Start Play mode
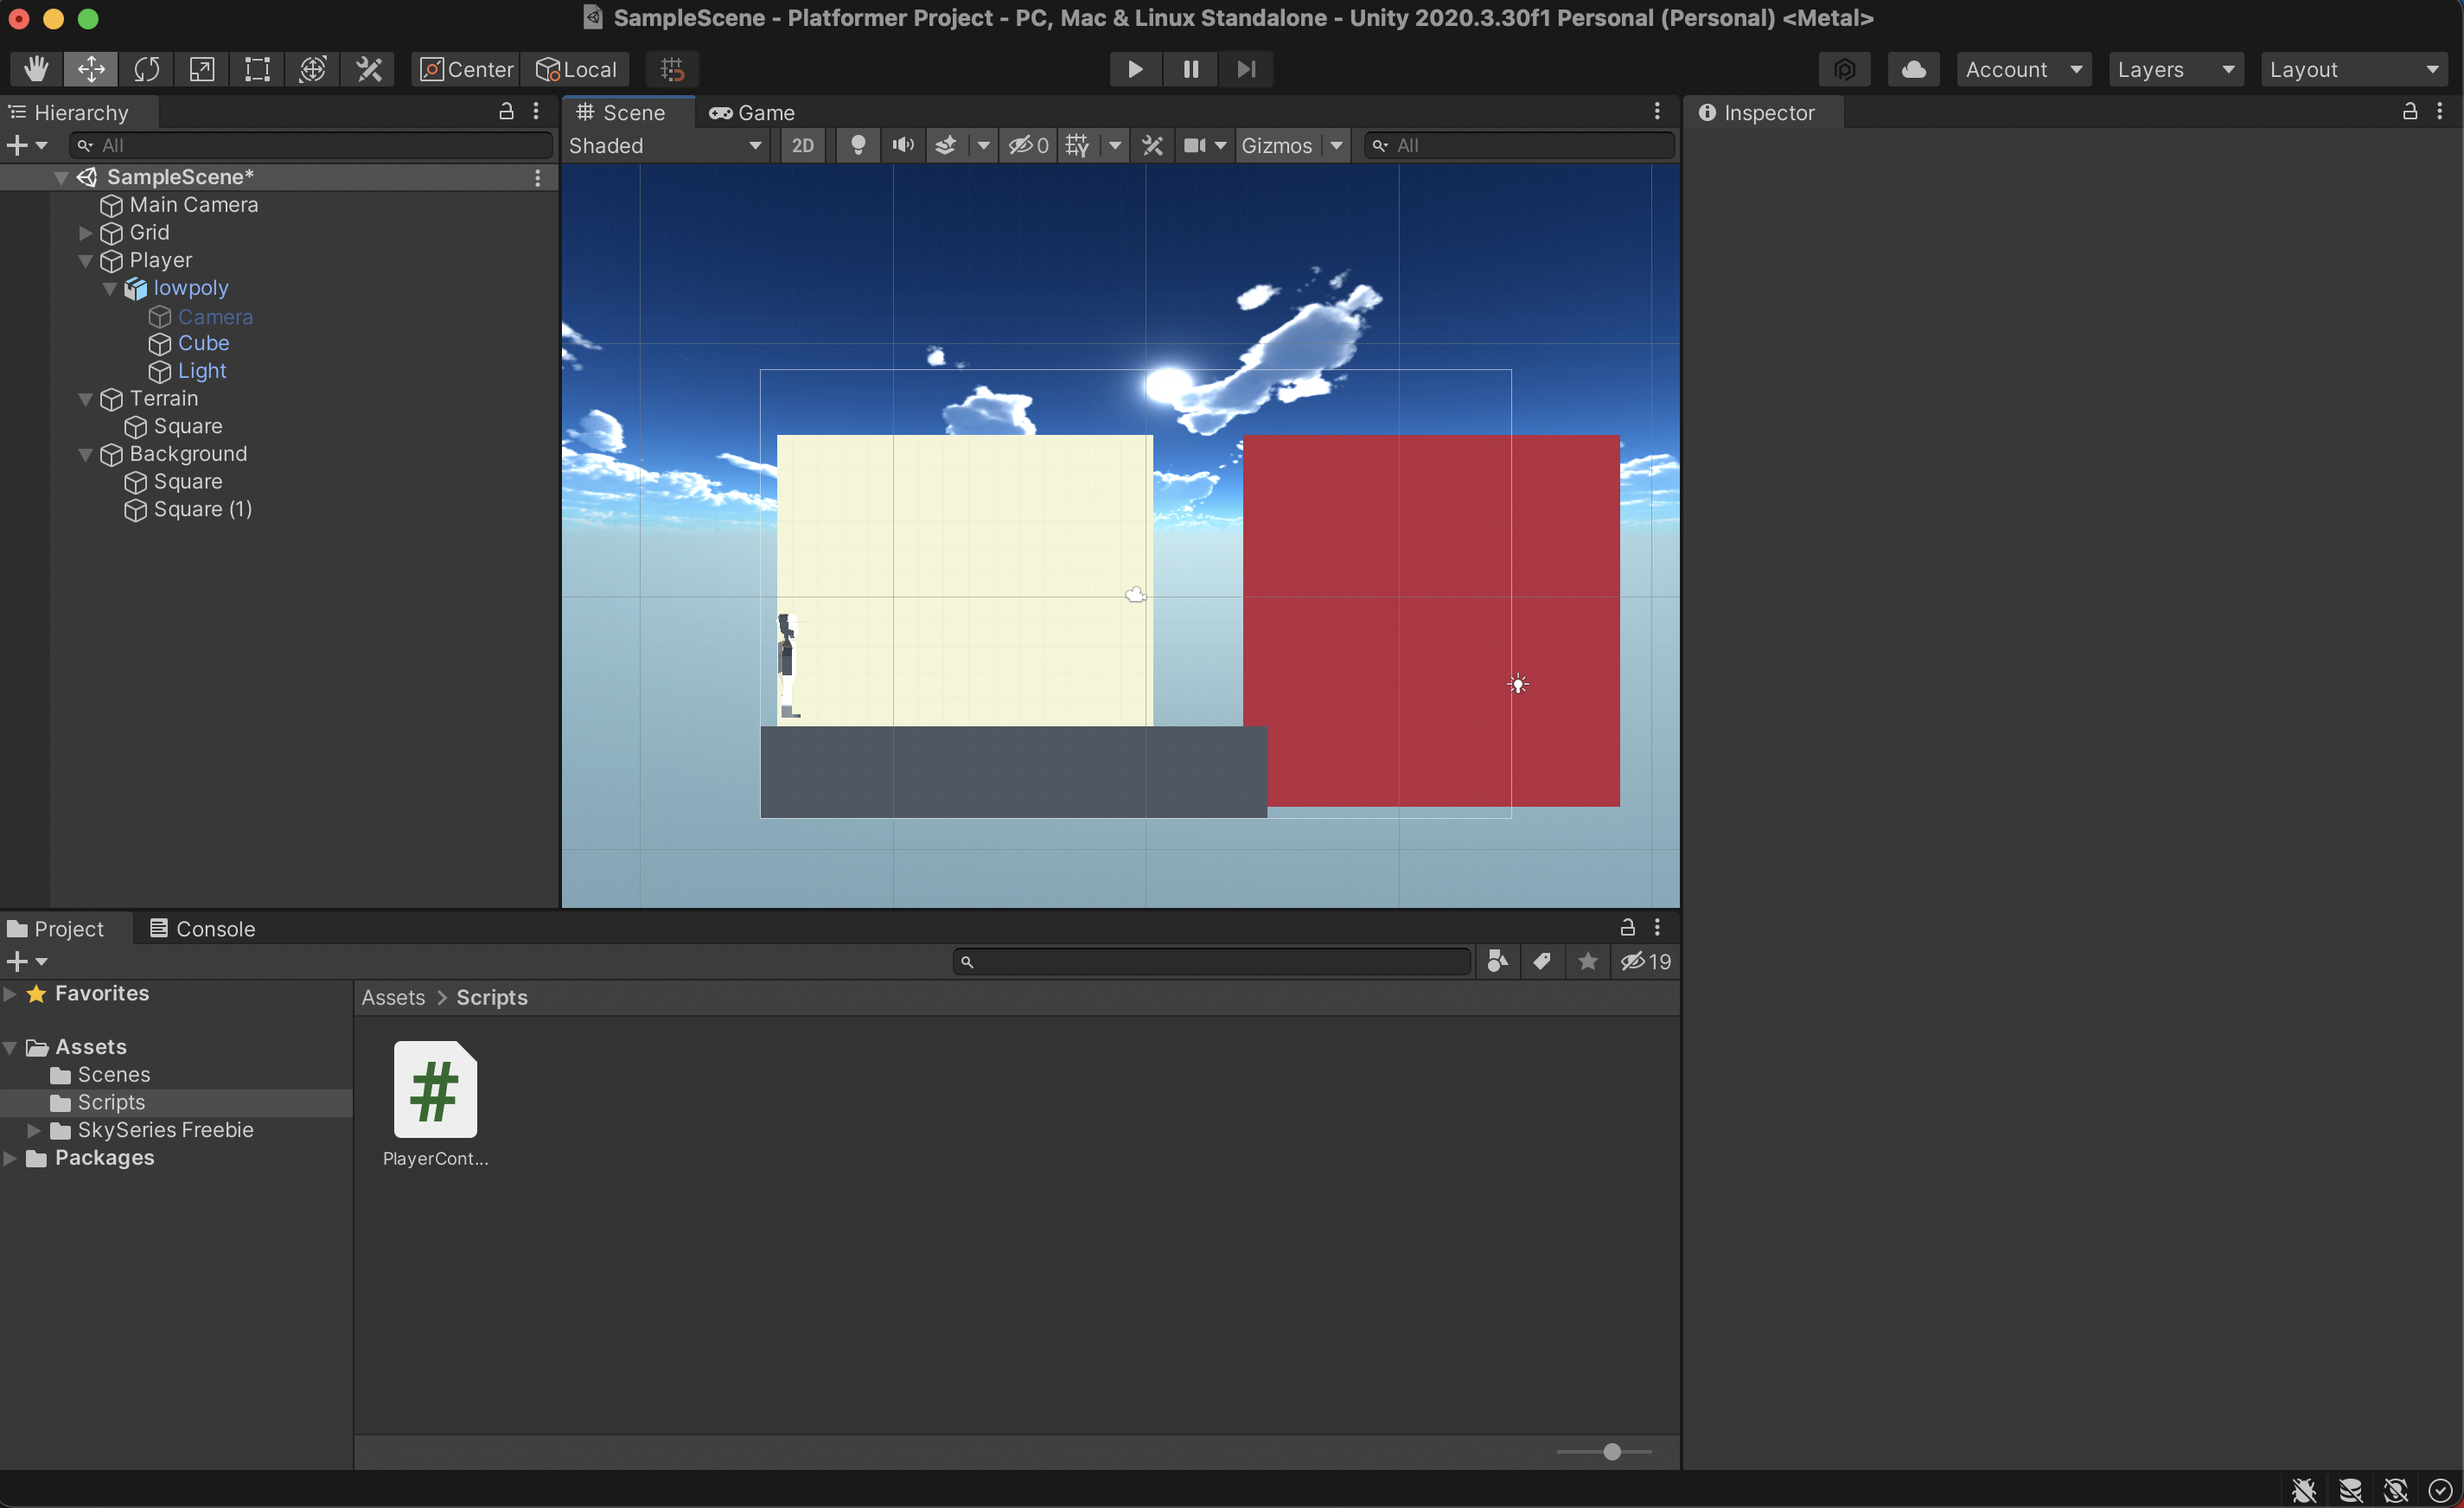Image resolution: width=2464 pixels, height=1508 pixels. pyautogui.click(x=1135, y=69)
